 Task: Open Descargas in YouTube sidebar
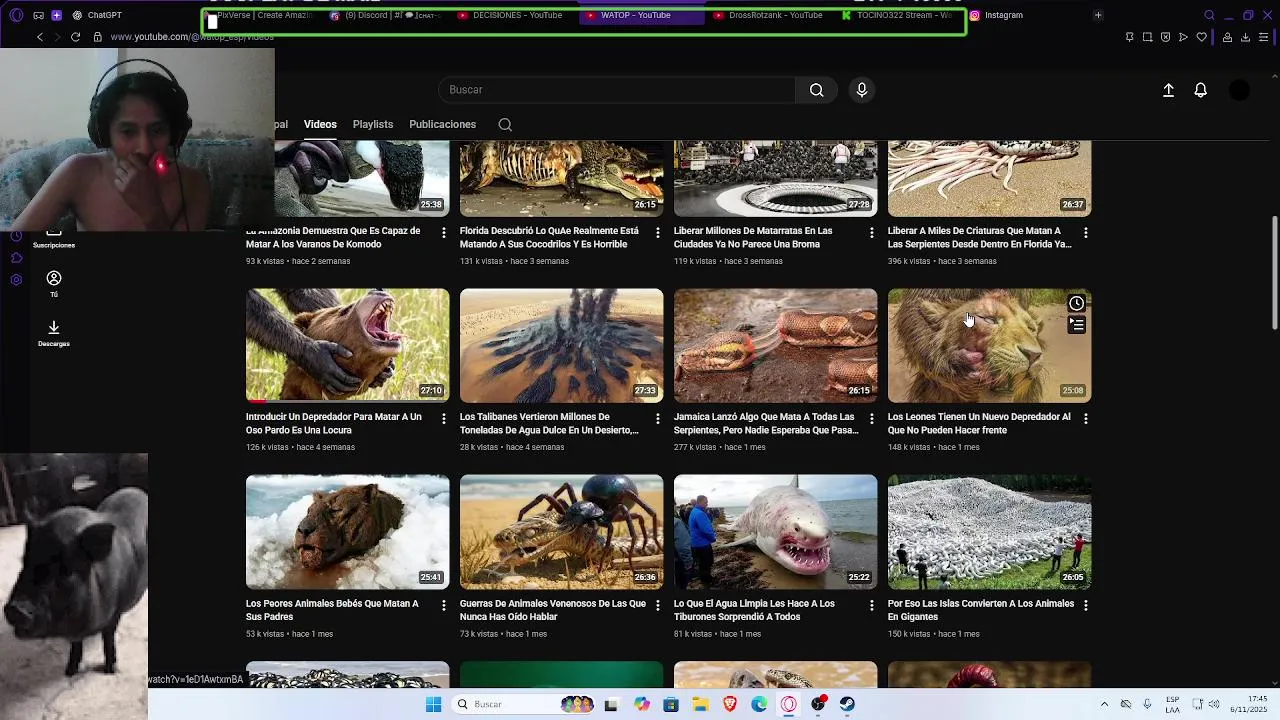pyautogui.click(x=54, y=334)
